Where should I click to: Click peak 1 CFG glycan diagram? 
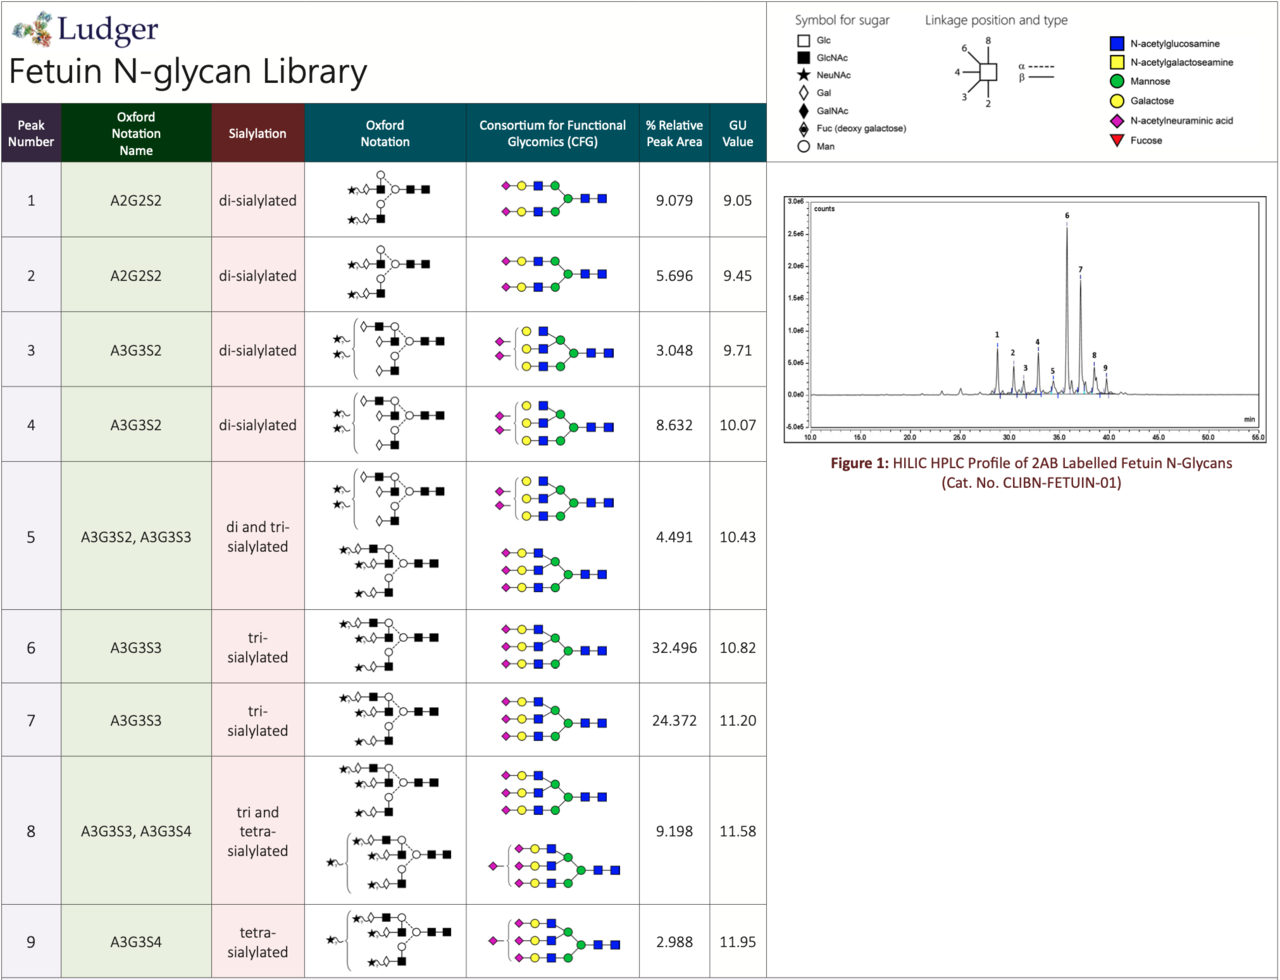(x=552, y=199)
